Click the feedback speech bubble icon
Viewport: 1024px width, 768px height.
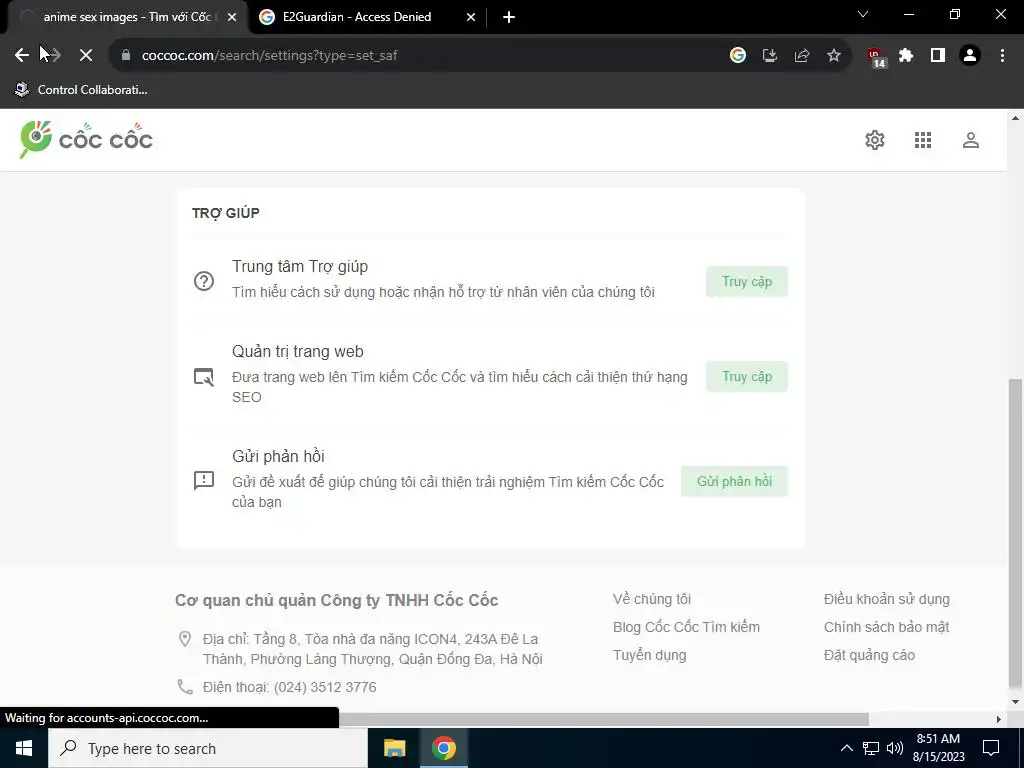(204, 481)
